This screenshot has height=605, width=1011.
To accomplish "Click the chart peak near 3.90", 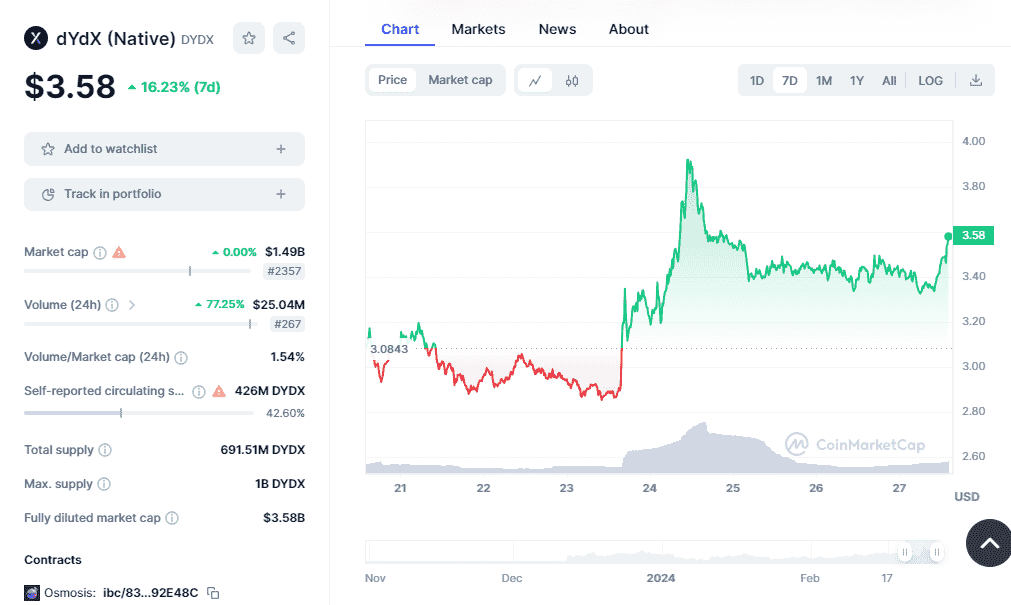I will pos(689,161).
